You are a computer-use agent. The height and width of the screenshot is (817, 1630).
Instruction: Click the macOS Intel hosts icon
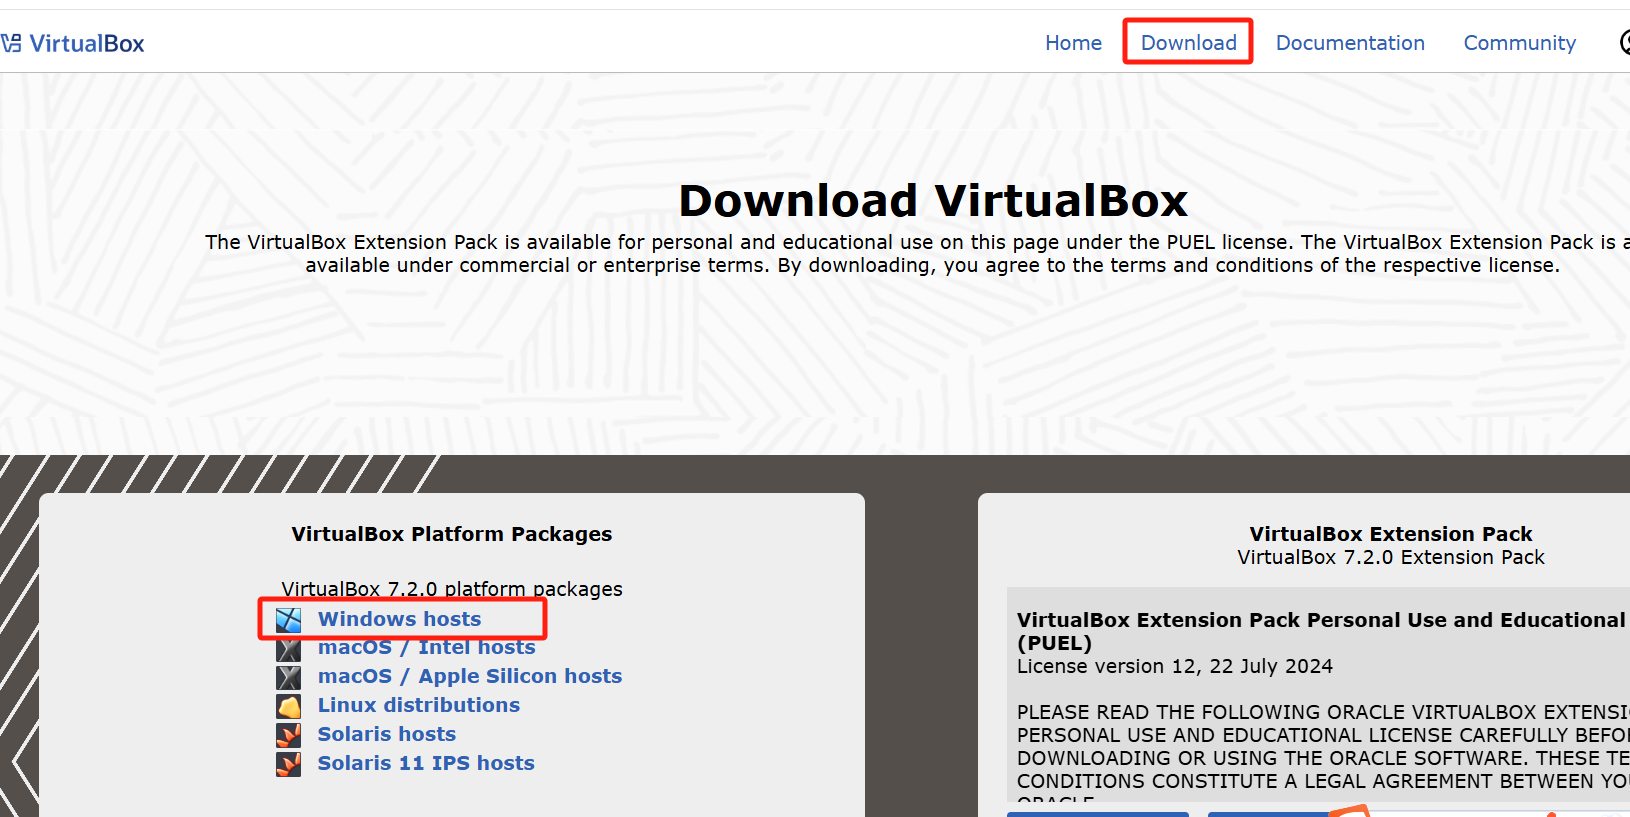tap(289, 649)
